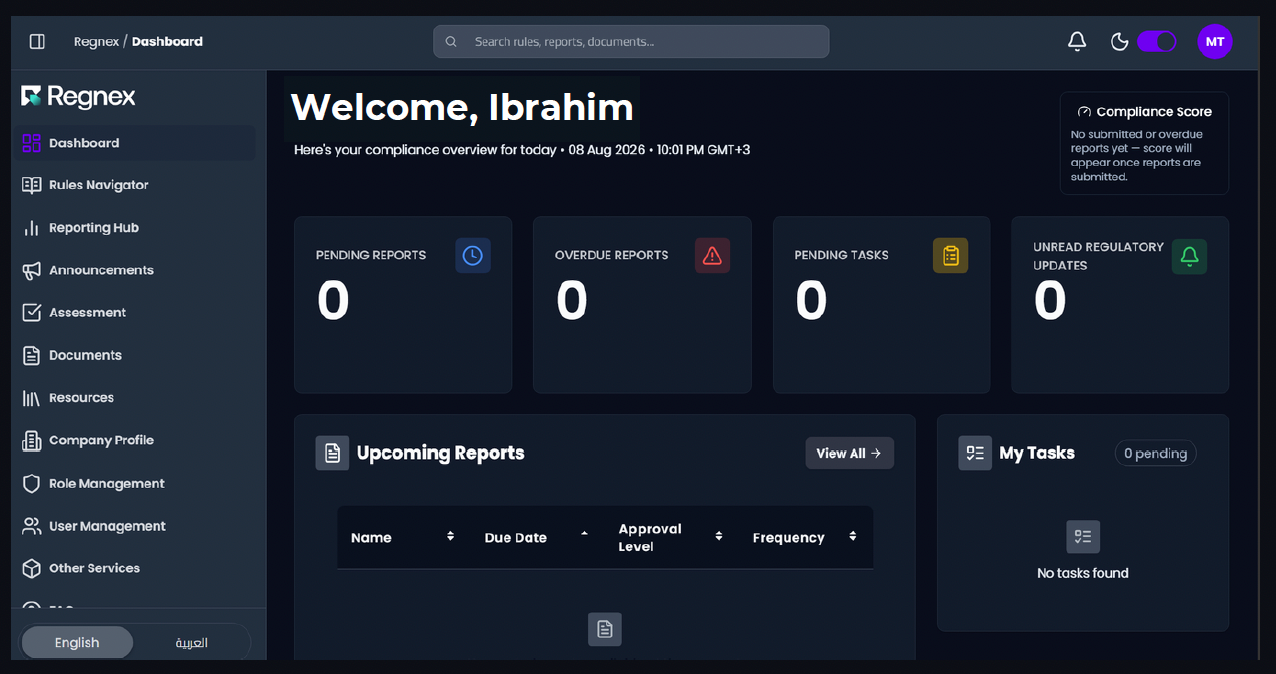Click the Compliance Score panel
The image size is (1276, 674).
tap(1145, 143)
